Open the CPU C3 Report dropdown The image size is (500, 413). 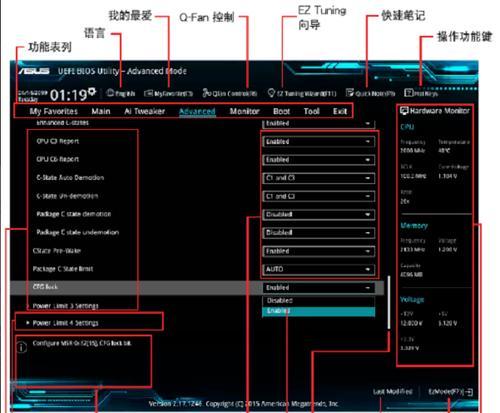click(x=318, y=142)
